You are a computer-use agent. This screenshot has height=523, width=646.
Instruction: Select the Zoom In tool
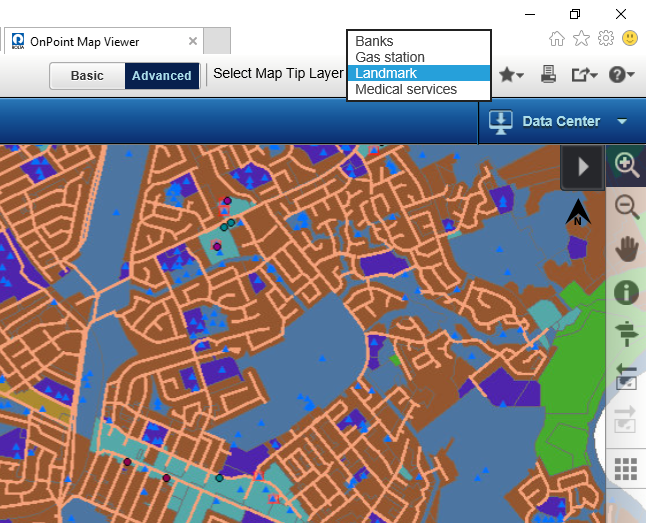[x=627, y=165]
